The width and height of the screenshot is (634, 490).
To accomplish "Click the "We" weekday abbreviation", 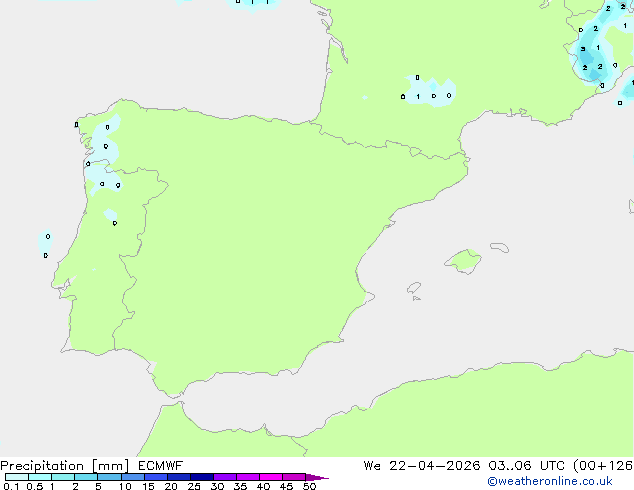I will point(372,466).
